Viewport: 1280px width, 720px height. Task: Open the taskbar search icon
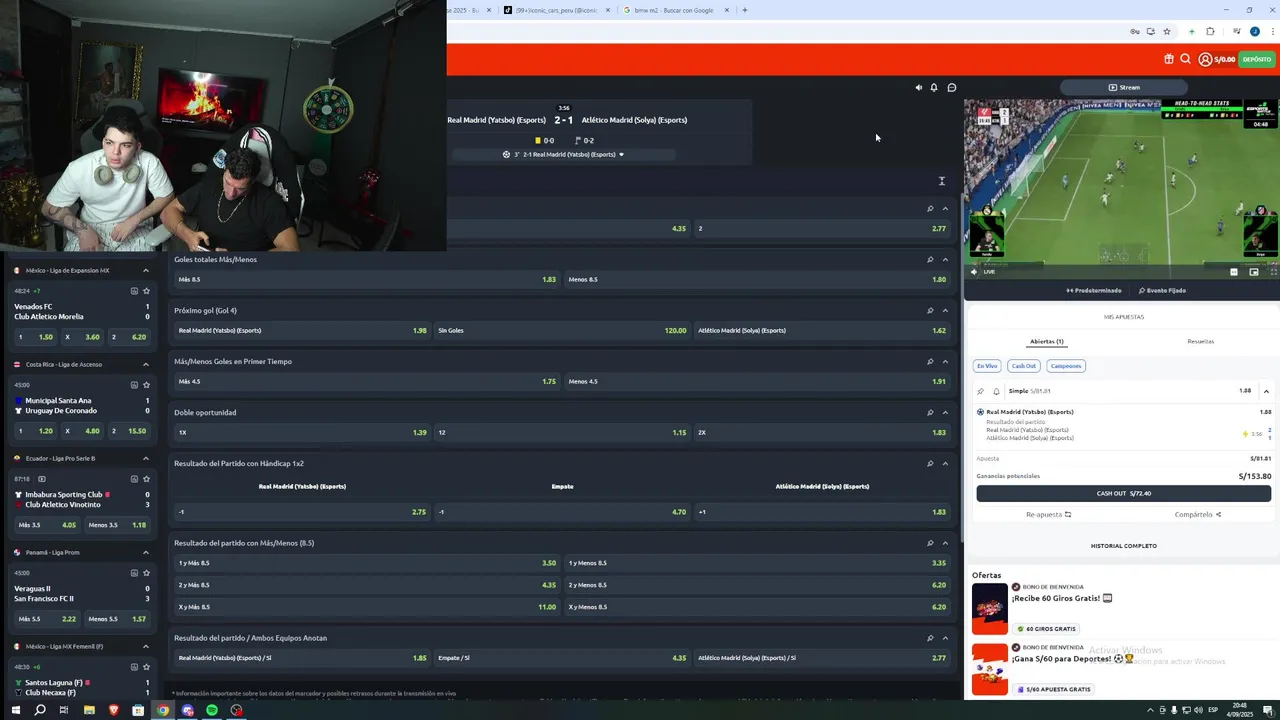[40, 710]
